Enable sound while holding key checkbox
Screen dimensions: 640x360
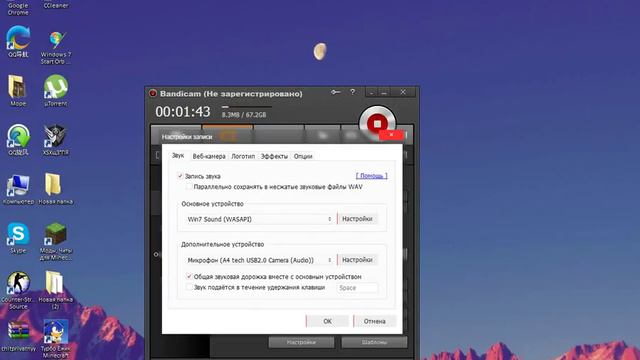pyautogui.click(x=189, y=287)
